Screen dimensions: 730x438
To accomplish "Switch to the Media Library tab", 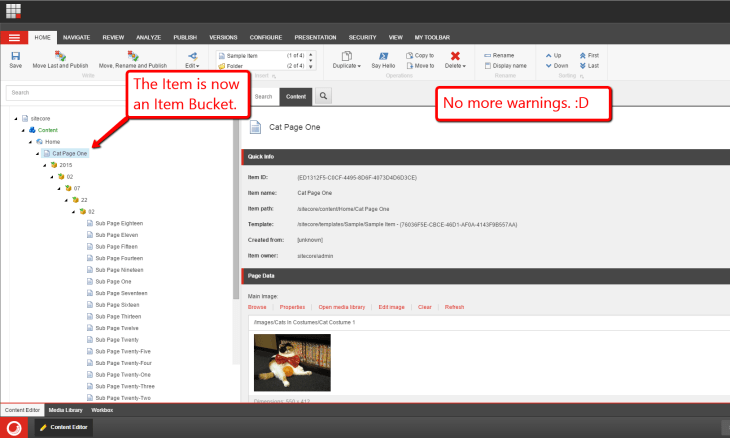I will 64,410.
